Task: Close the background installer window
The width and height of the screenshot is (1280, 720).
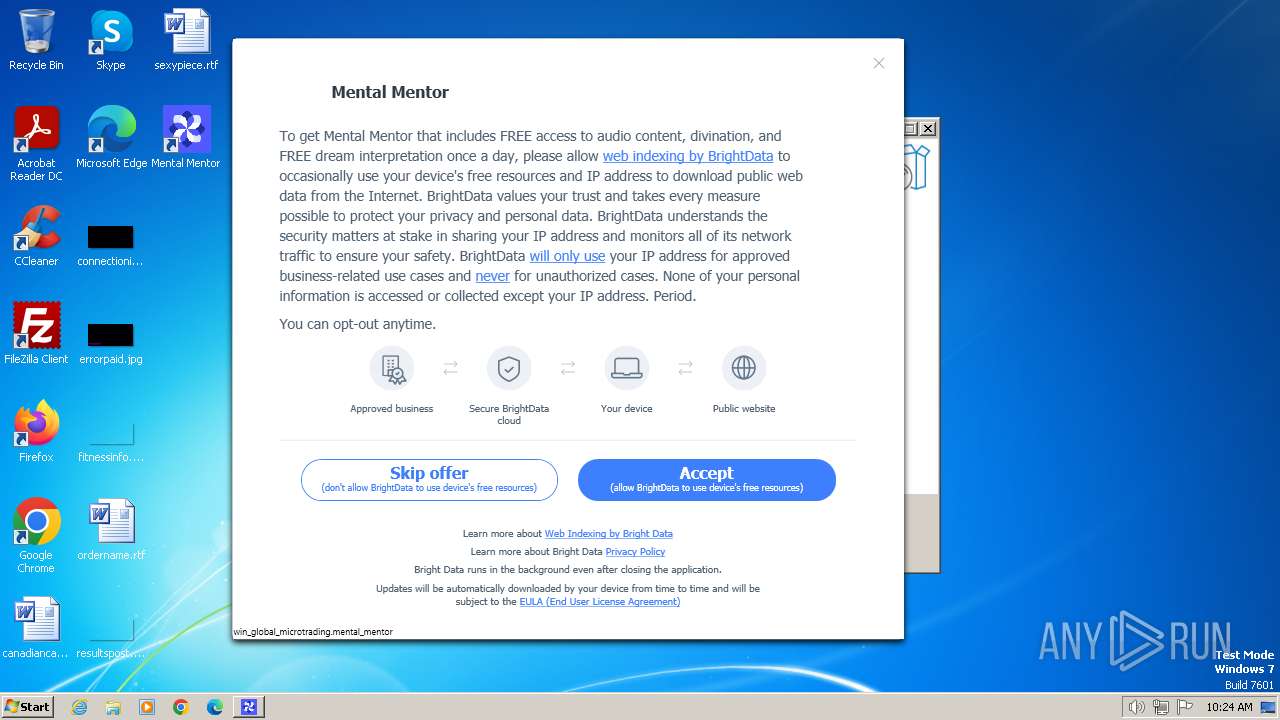Action: pos(928,128)
